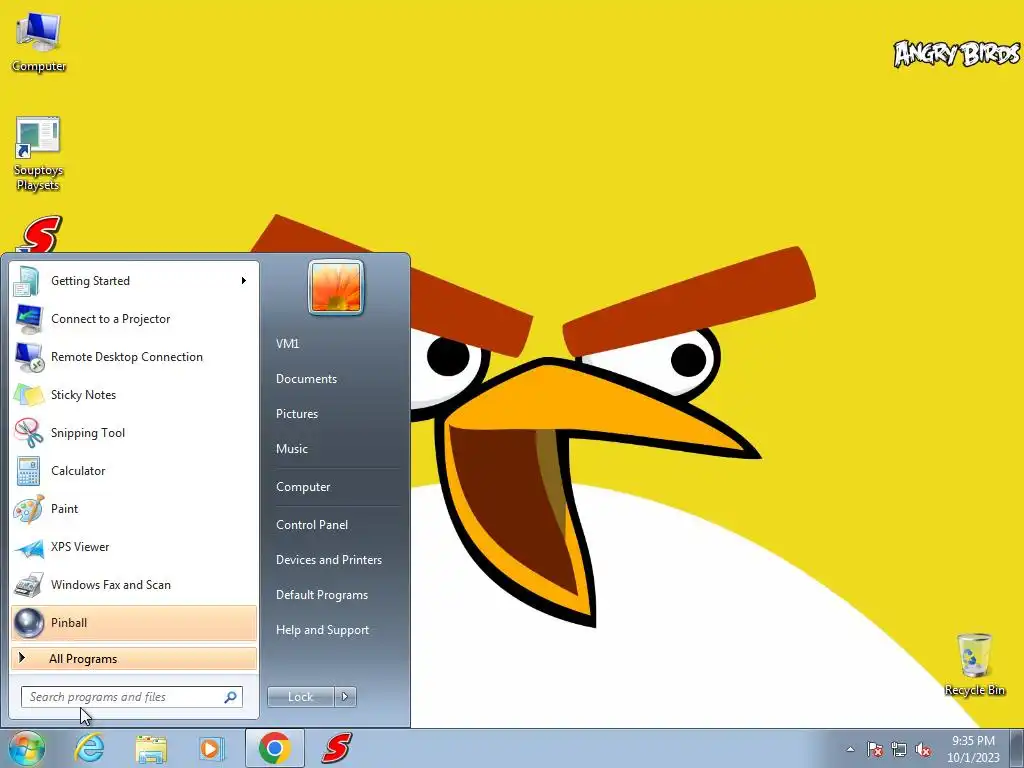Launch Remote Desktop Connection icon
The width and height of the screenshot is (1024, 768).
pyautogui.click(x=28, y=357)
